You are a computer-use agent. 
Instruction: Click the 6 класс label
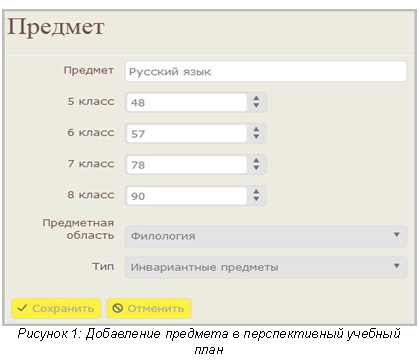pyautogui.click(x=91, y=132)
